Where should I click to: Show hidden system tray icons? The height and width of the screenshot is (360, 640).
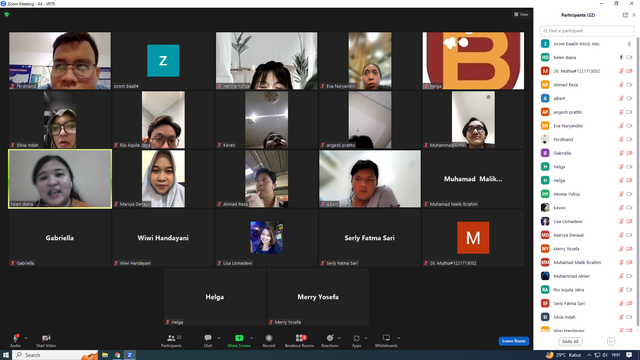(x=589, y=355)
